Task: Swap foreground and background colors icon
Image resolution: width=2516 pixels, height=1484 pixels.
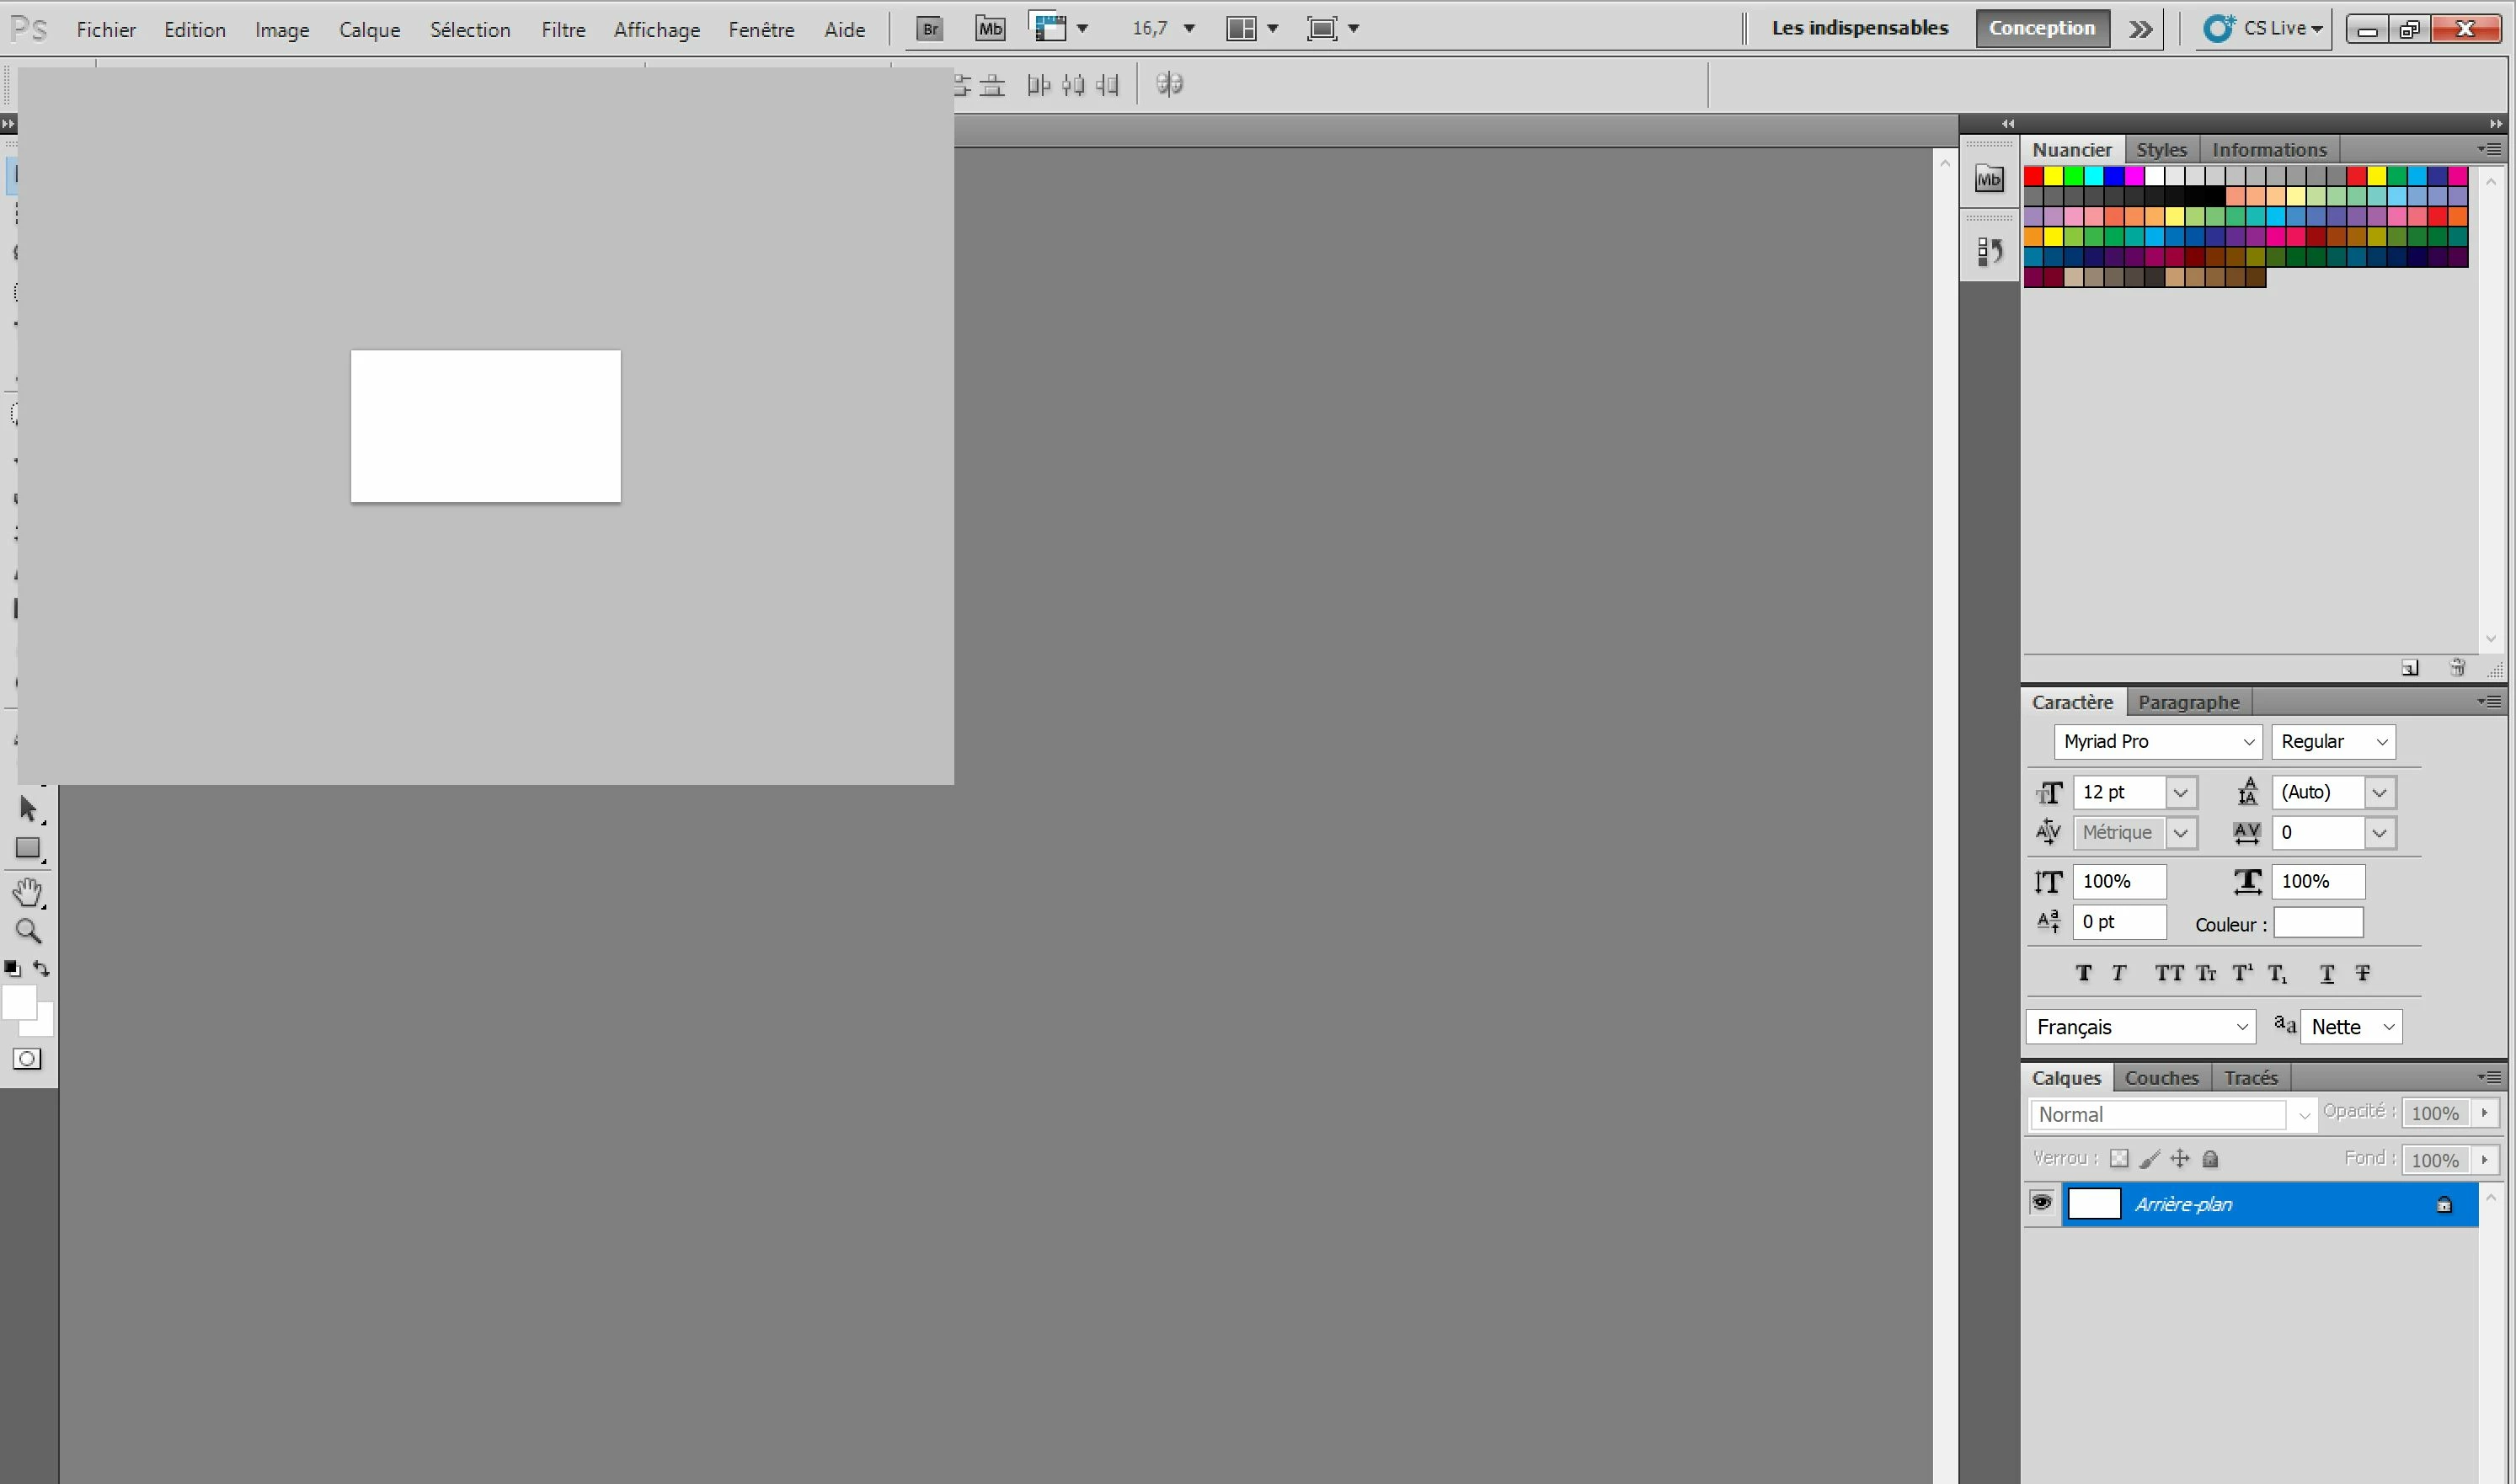Action: [x=41, y=968]
